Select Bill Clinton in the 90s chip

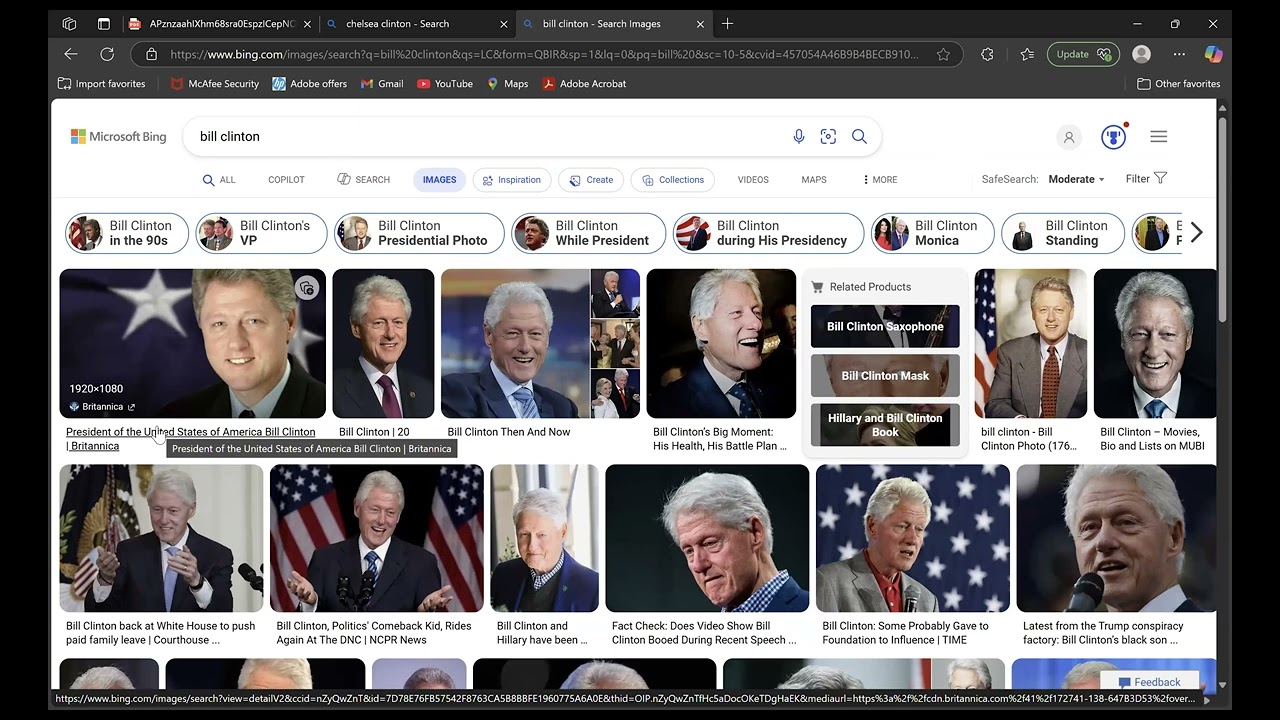pos(127,233)
